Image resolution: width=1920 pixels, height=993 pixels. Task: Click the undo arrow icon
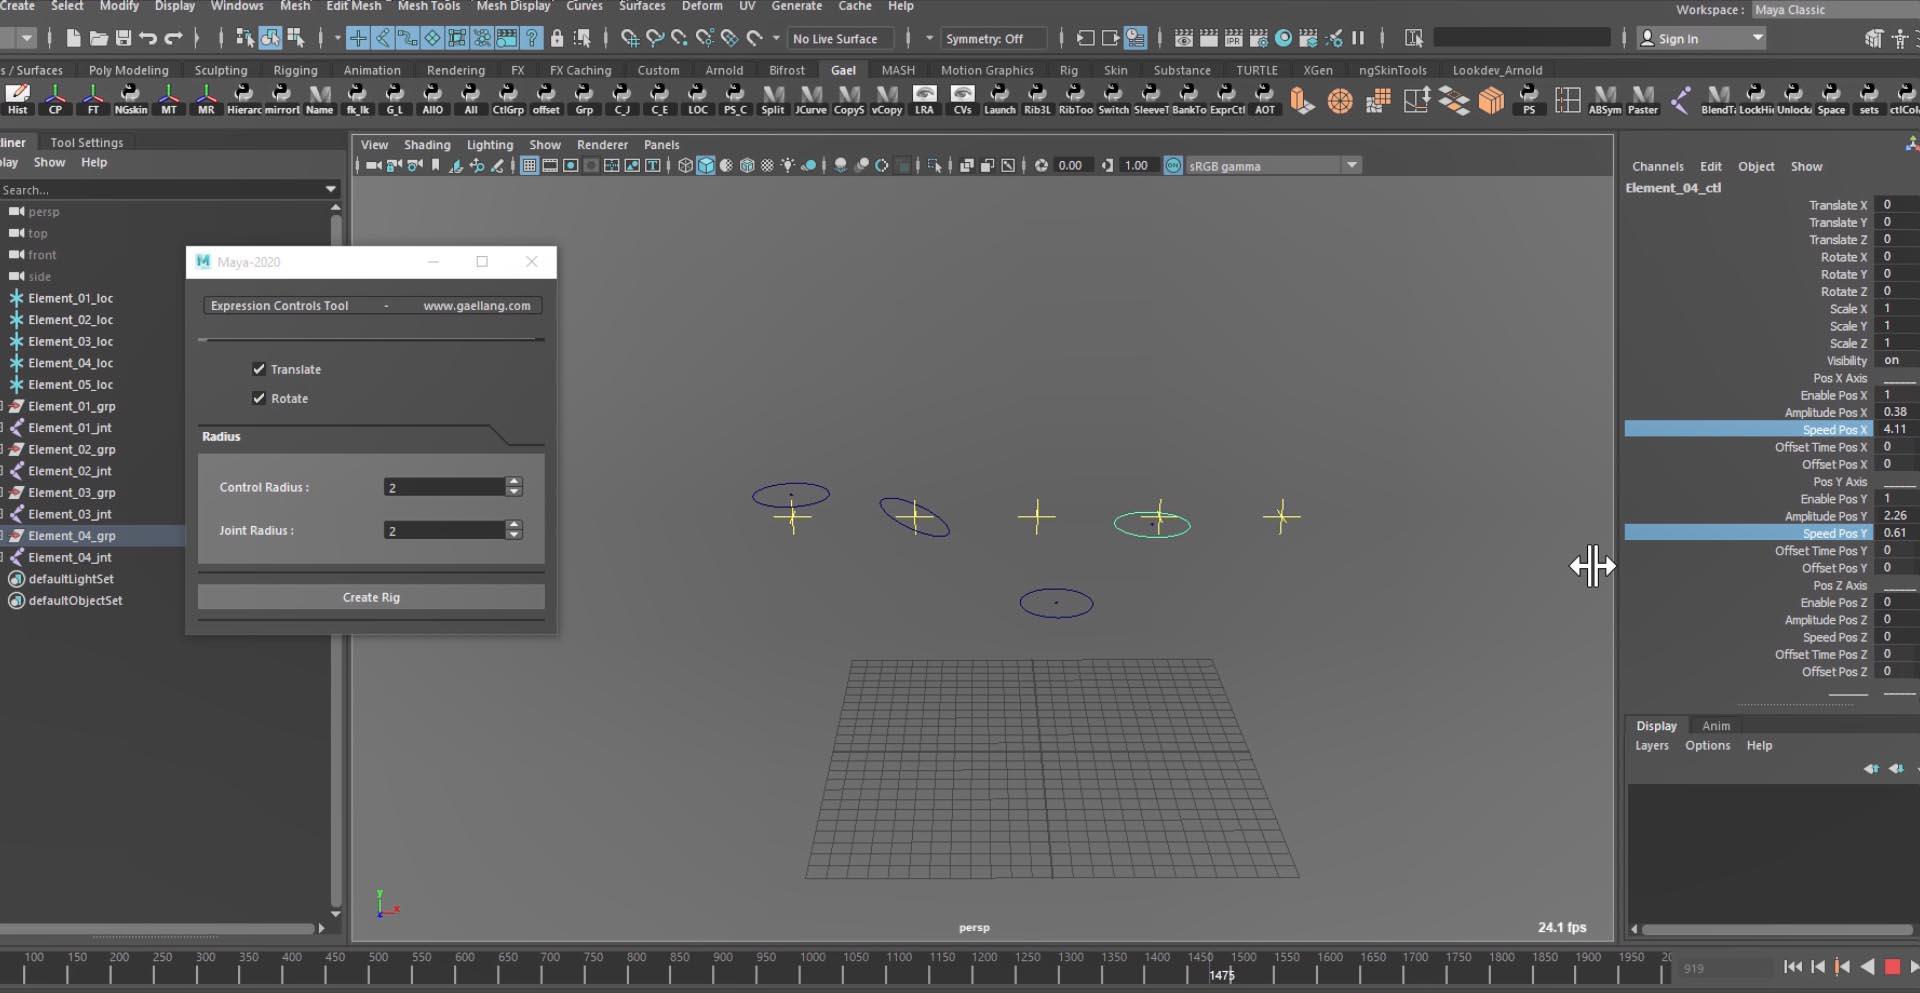[148, 38]
